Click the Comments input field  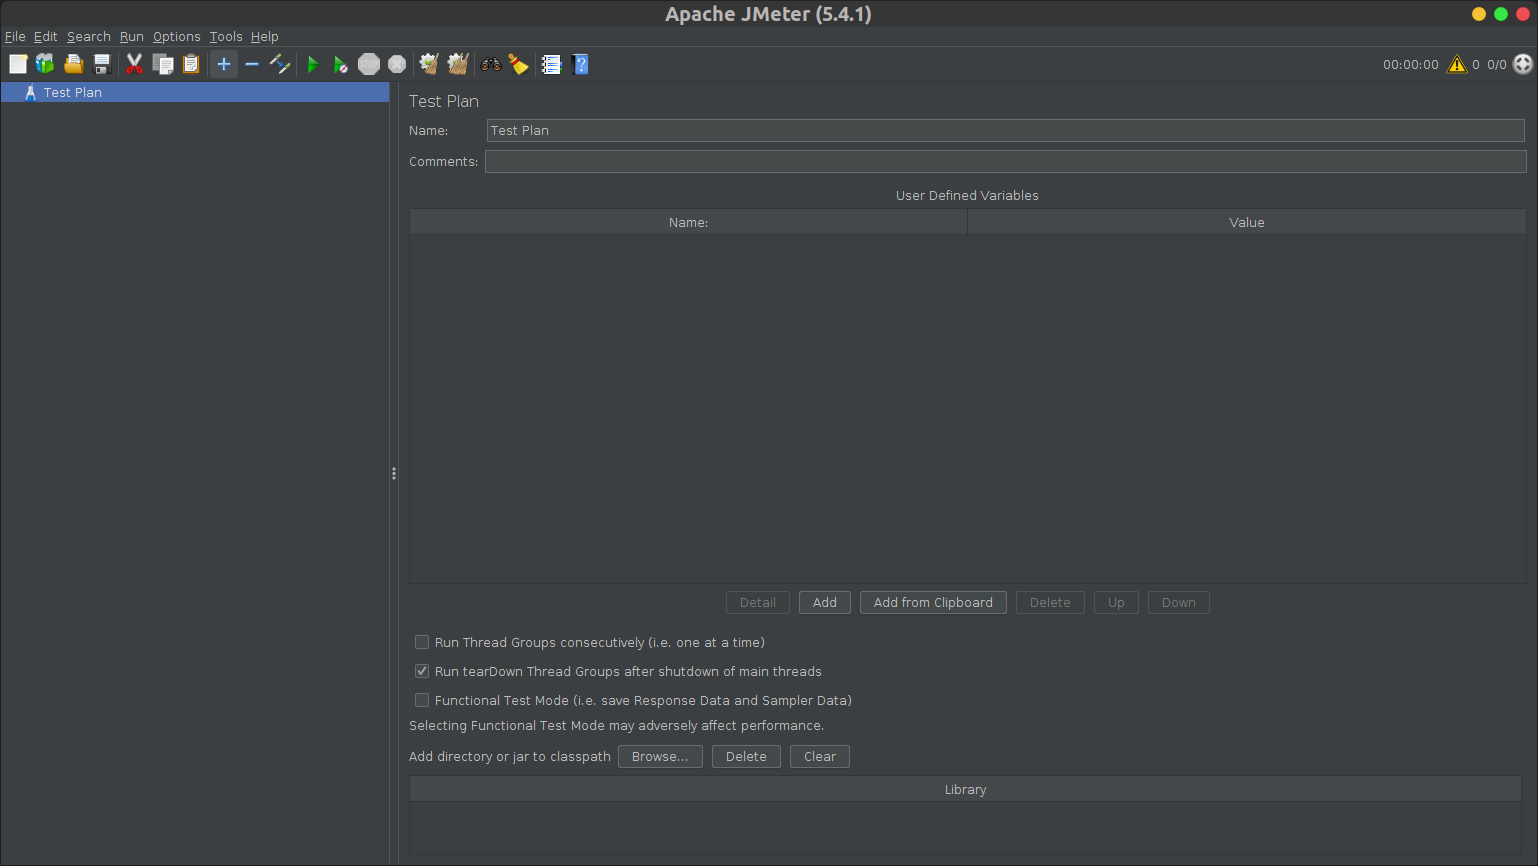1005,161
